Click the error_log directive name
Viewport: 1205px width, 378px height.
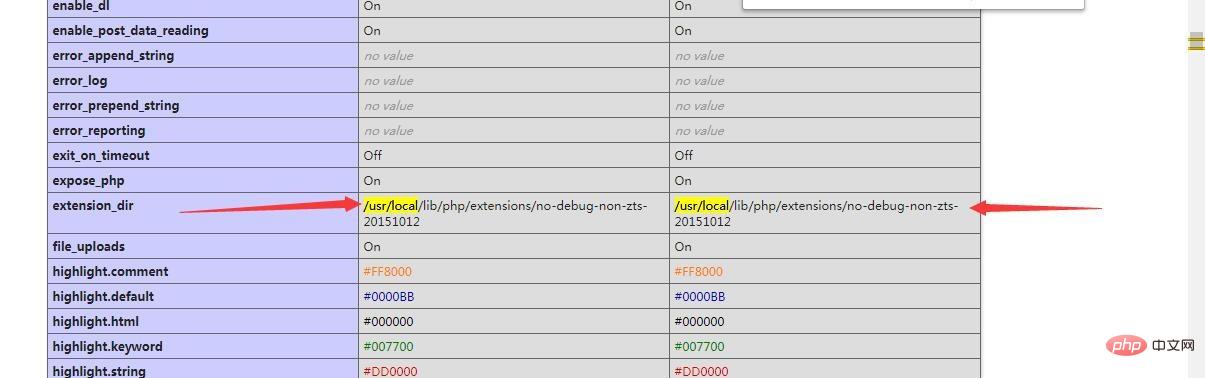pyautogui.click(x=80, y=81)
